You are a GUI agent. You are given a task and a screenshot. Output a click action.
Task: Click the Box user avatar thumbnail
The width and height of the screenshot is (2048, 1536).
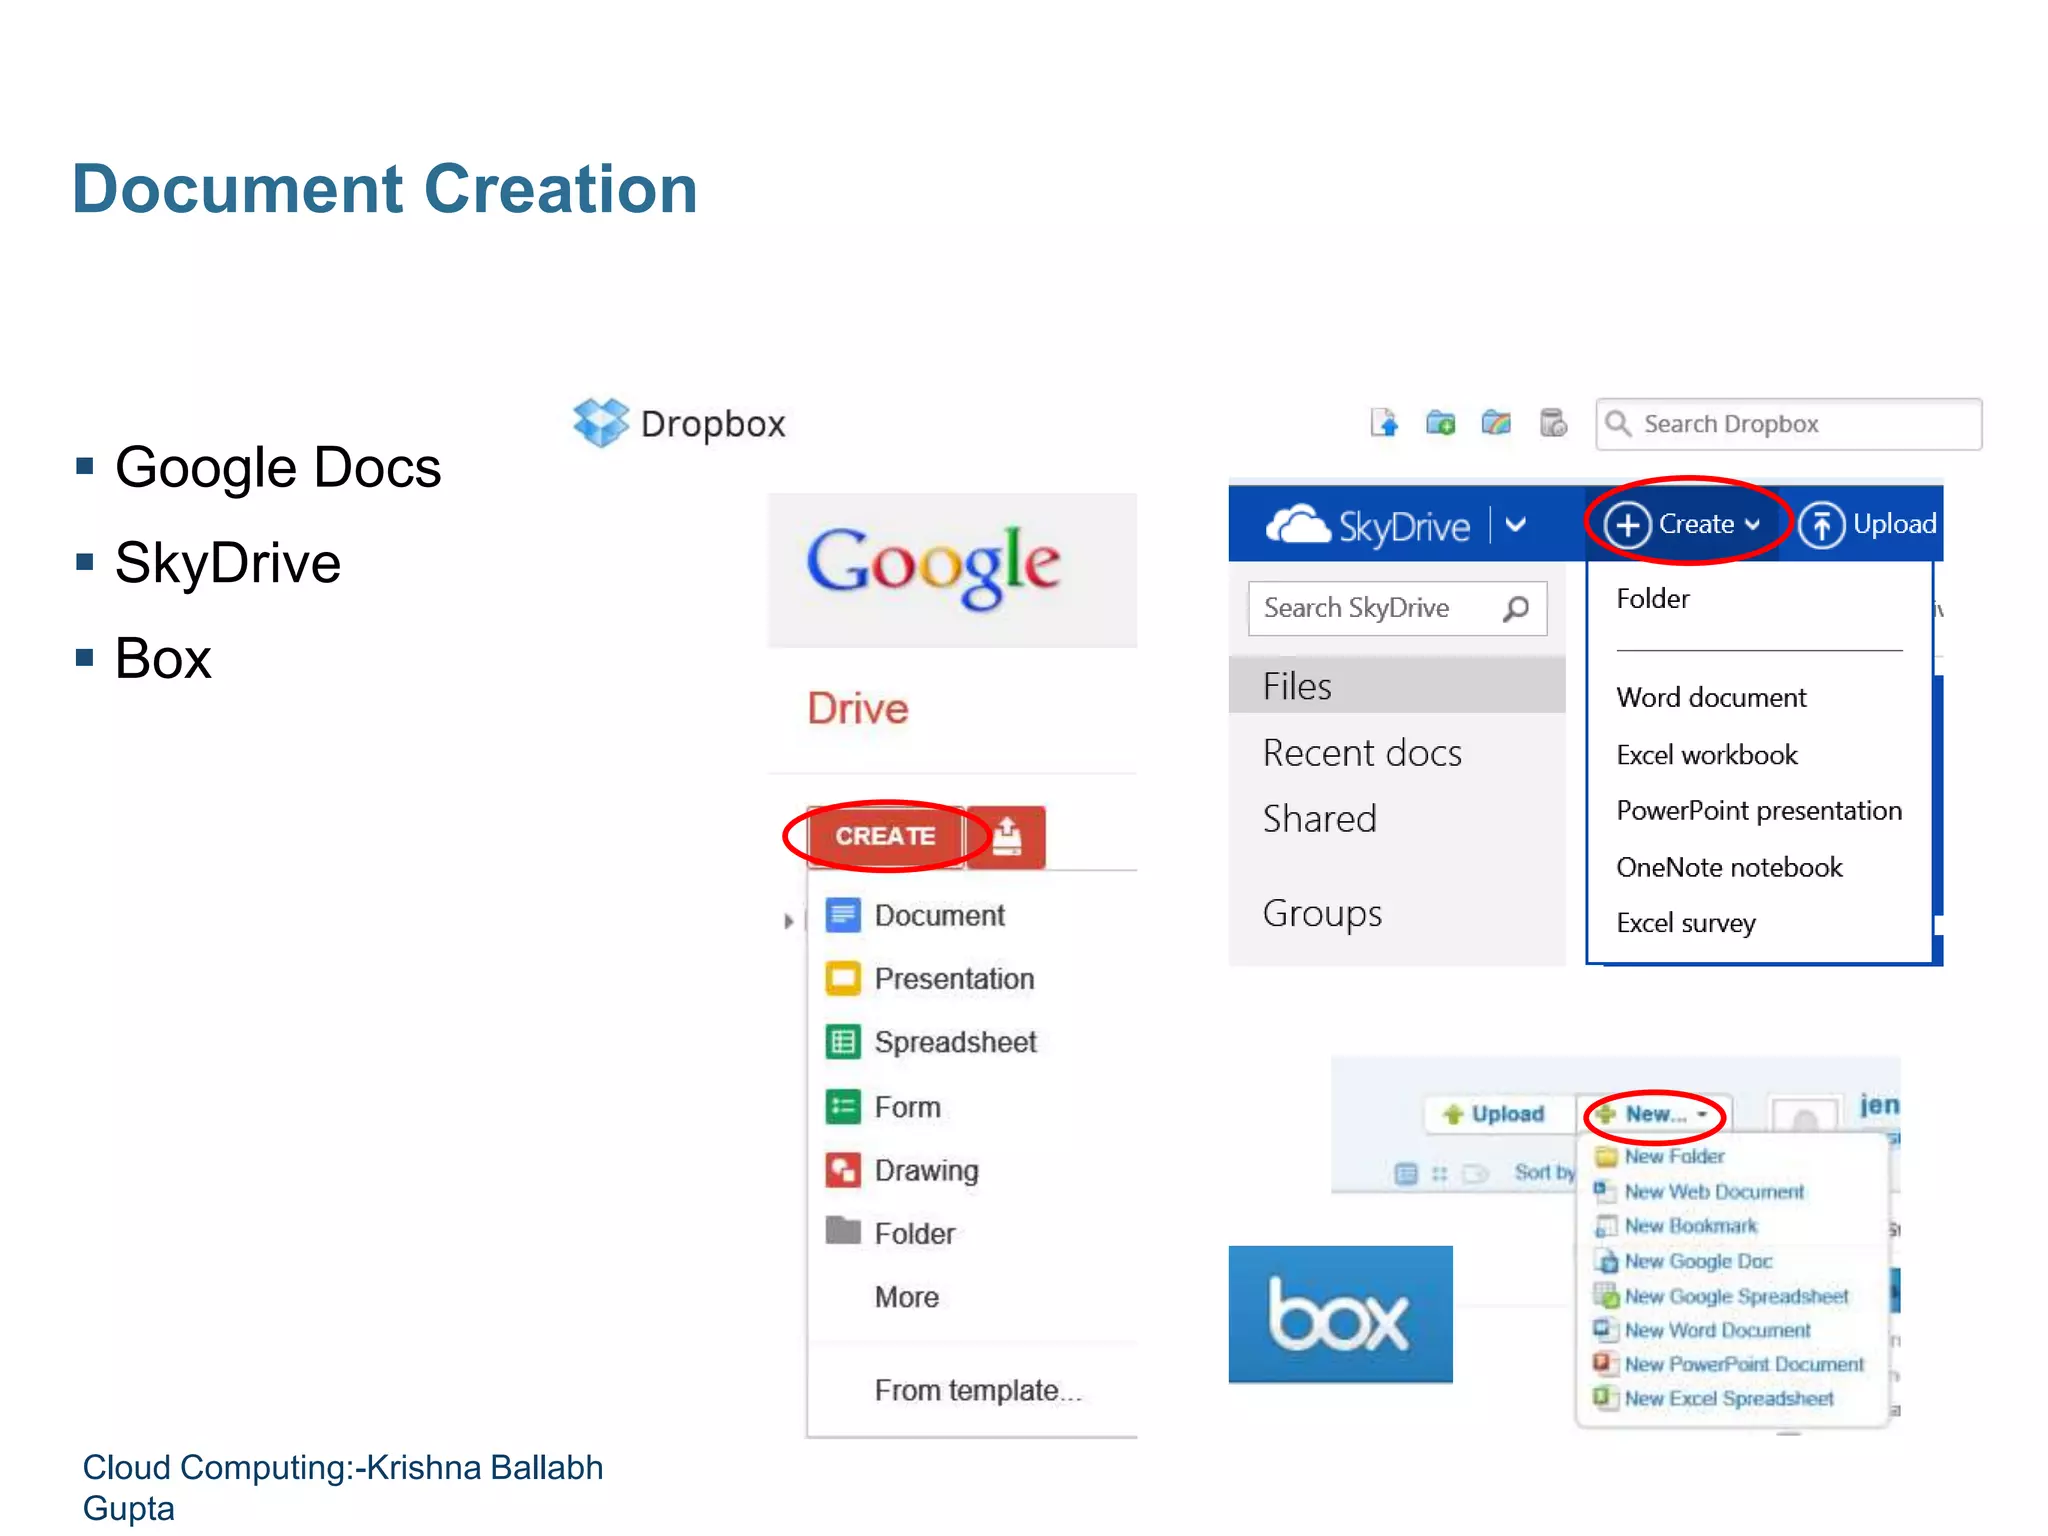click(x=1804, y=1116)
